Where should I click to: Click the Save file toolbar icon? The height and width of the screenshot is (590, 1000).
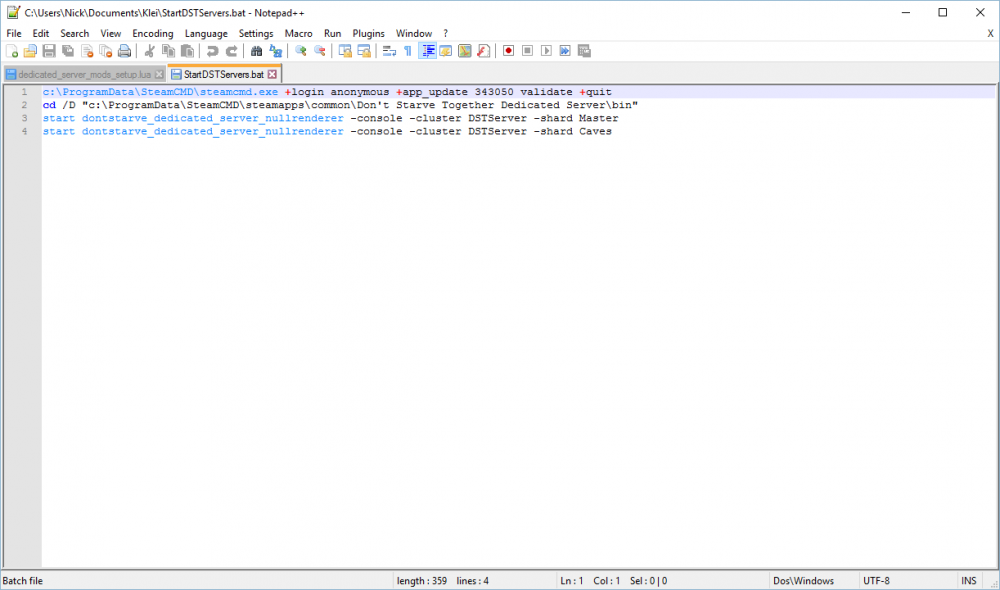[48, 51]
